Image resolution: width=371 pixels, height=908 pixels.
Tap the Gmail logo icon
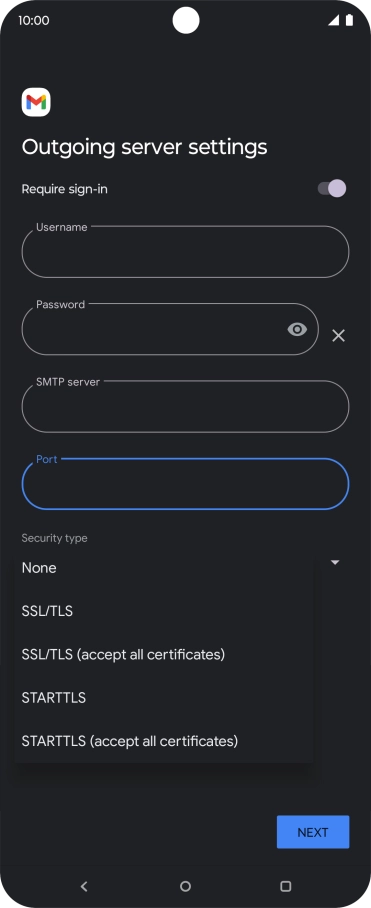click(x=36, y=102)
